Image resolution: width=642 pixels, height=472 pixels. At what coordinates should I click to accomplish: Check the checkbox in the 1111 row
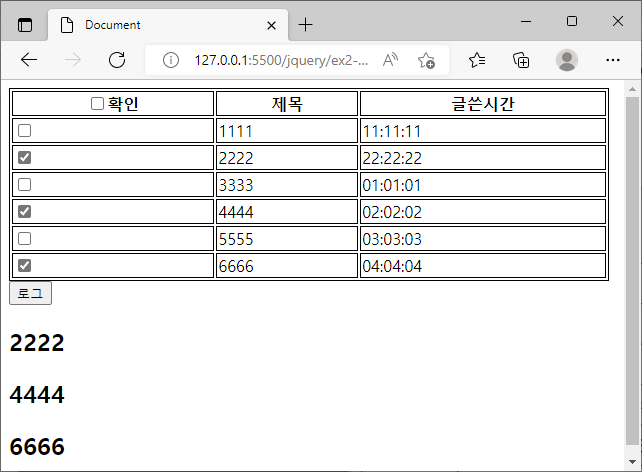point(25,131)
